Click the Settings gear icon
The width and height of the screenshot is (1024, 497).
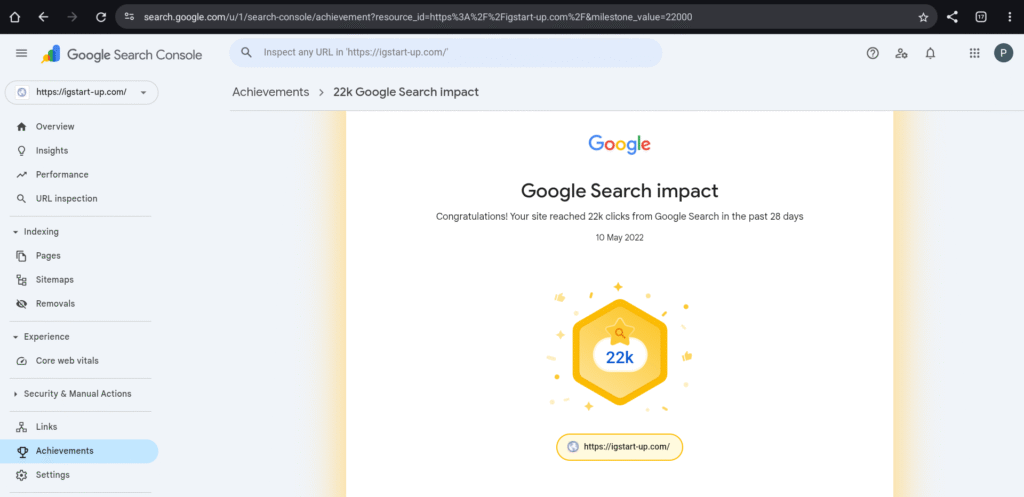(22, 475)
